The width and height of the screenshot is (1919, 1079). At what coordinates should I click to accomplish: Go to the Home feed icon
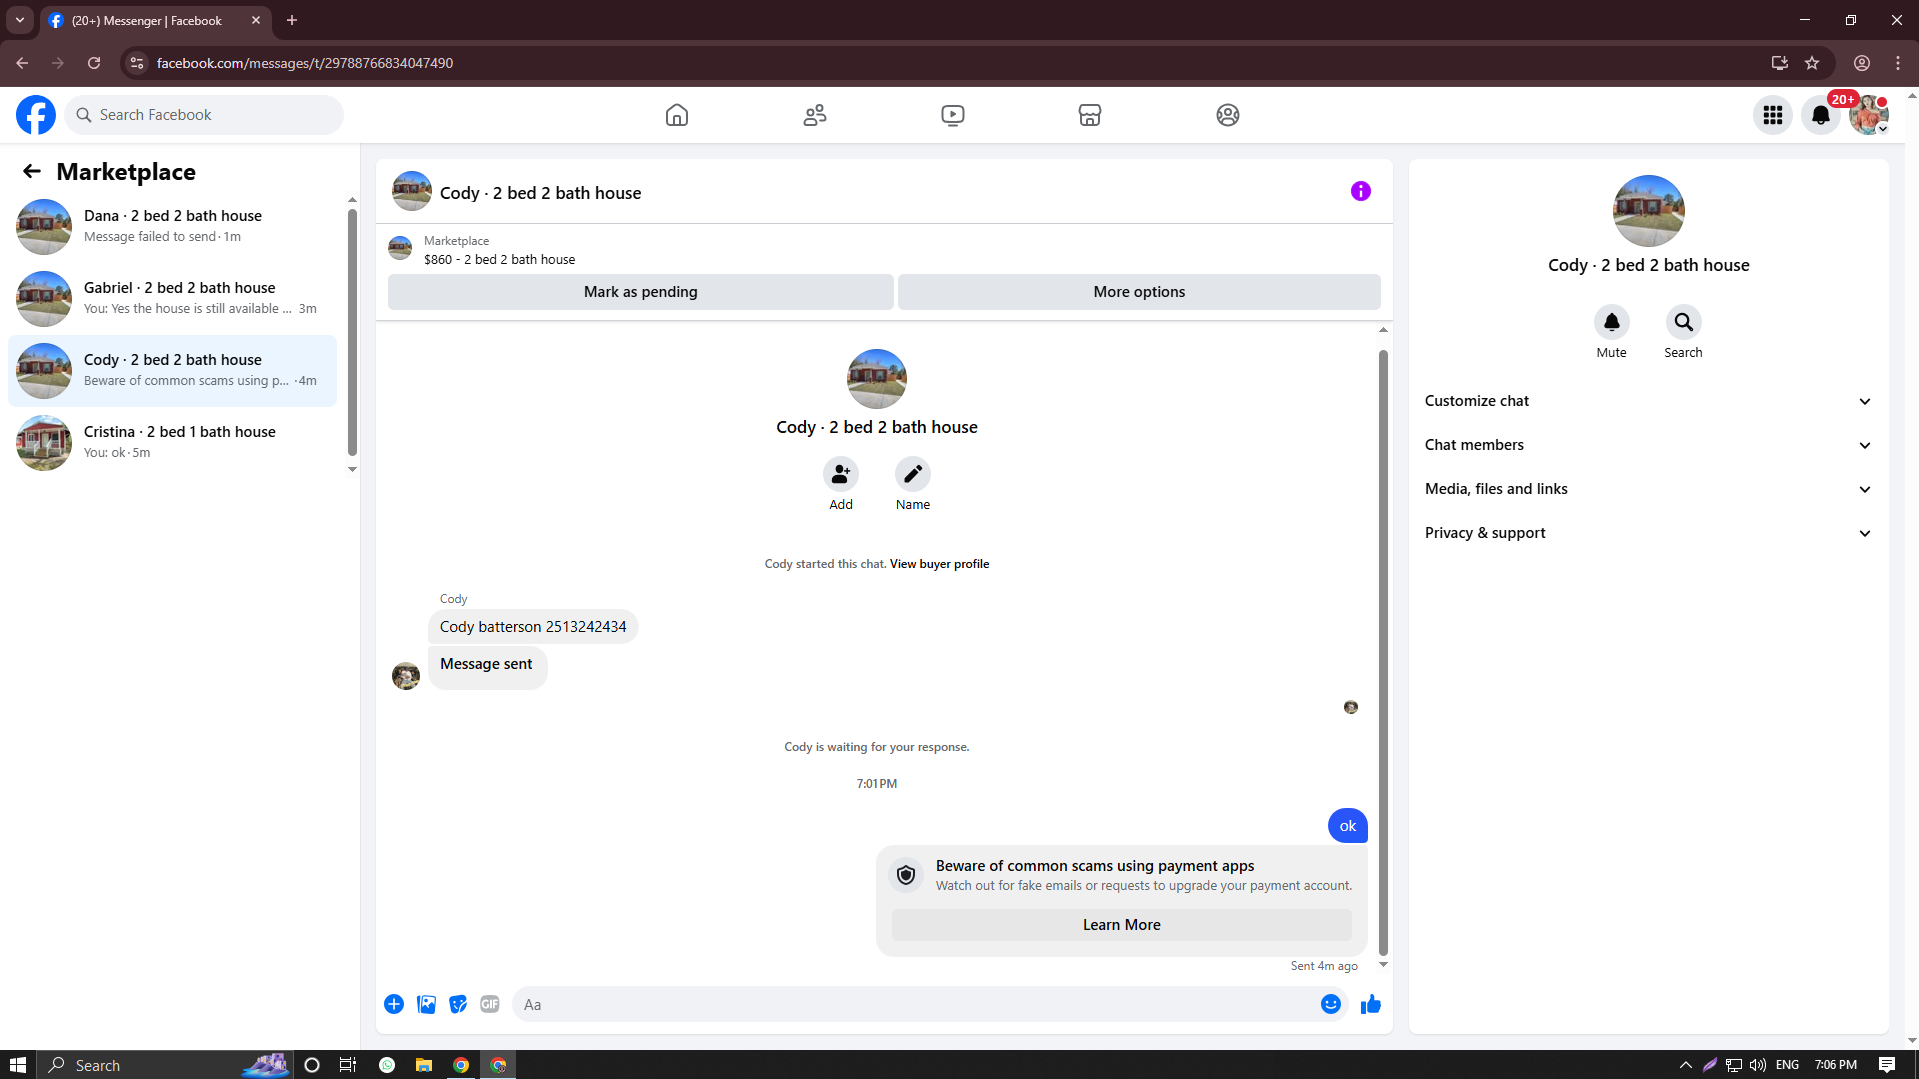click(677, 115)
